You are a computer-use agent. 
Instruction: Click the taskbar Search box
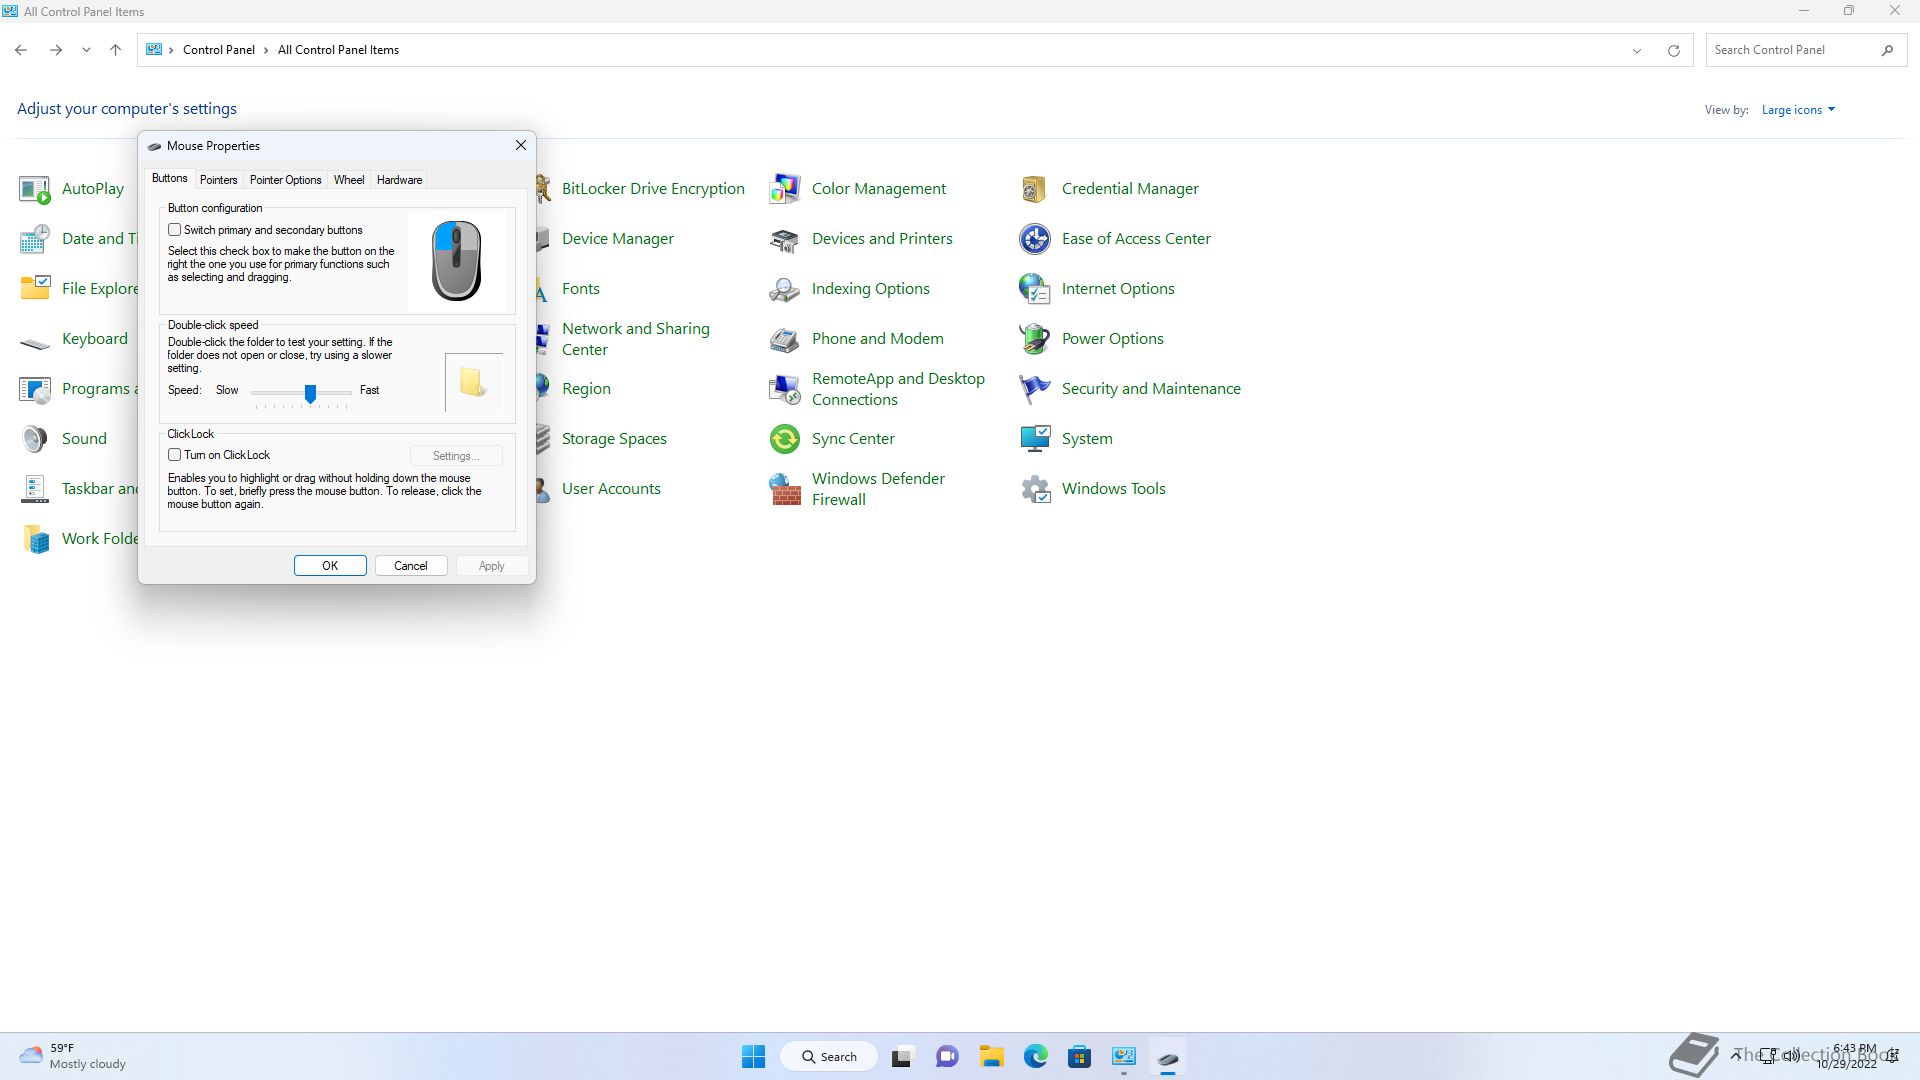coord(830,1057)
